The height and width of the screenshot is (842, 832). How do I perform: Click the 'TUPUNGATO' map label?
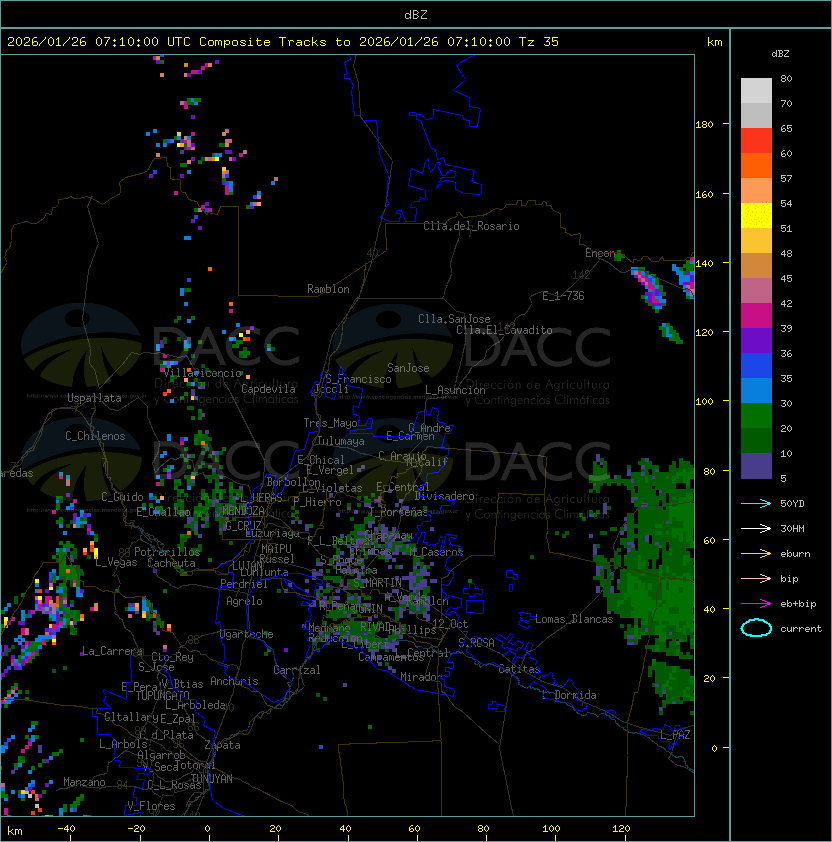point(163,696)
